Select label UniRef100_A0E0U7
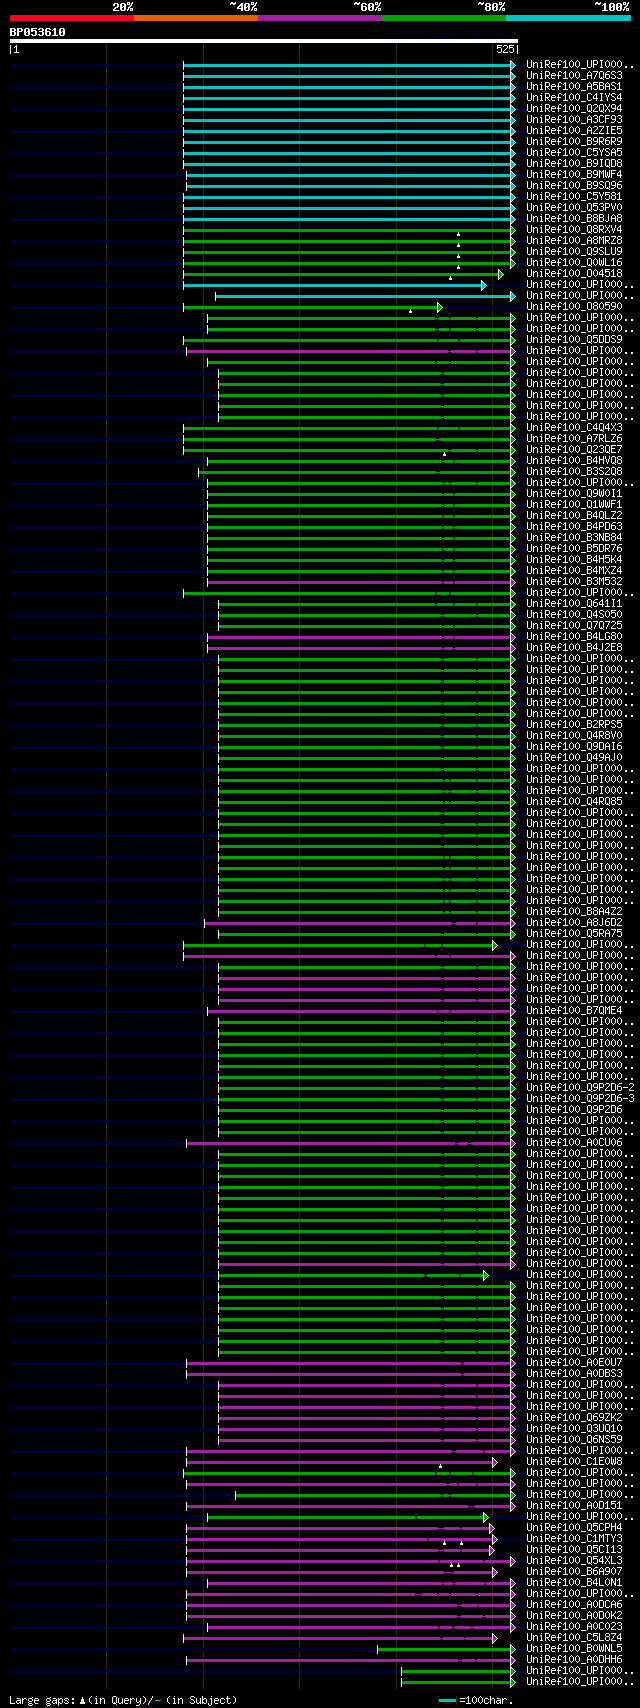 [574, 1362]
